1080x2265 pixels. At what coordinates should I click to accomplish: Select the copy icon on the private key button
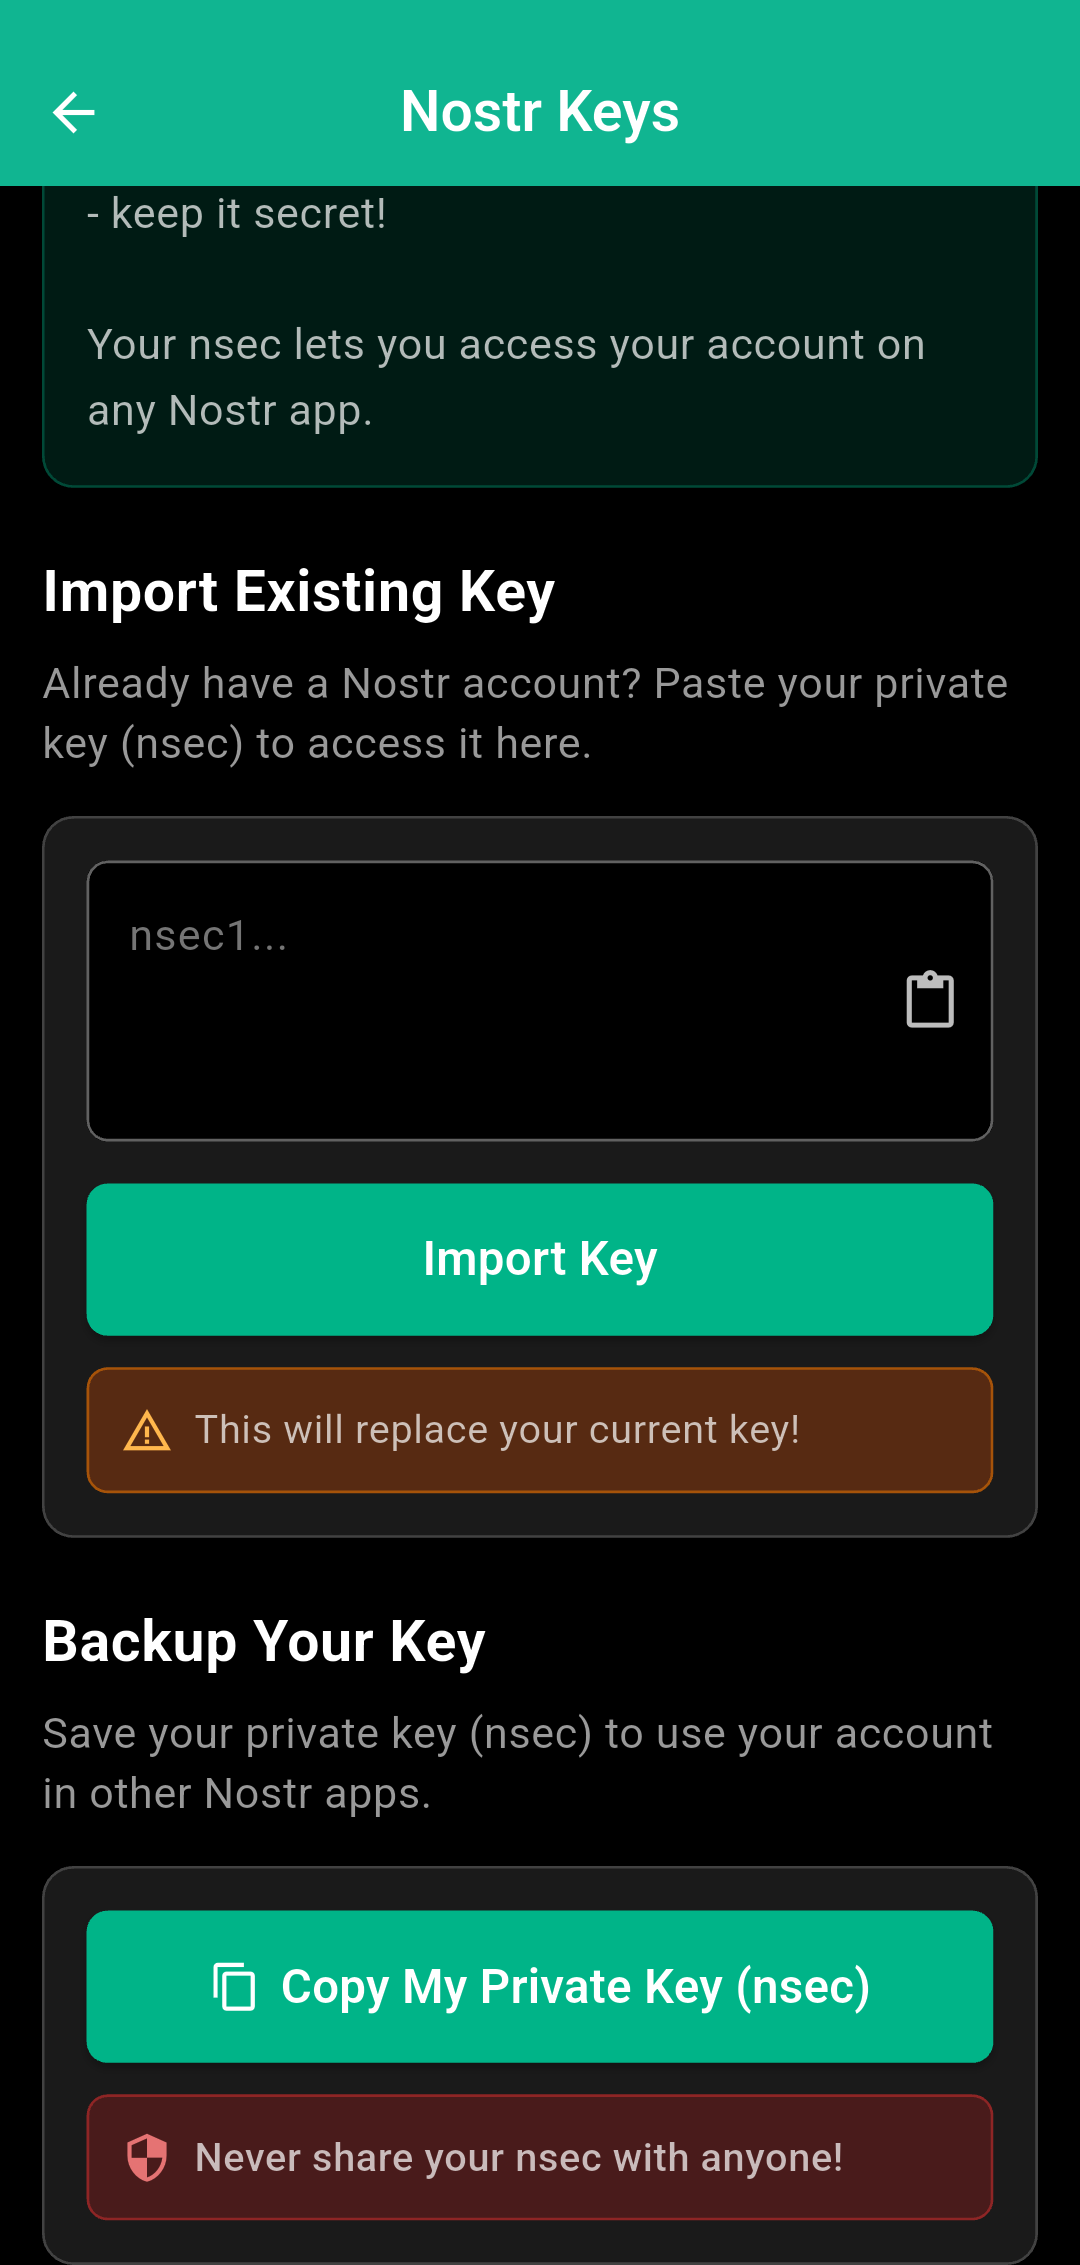click(235, 1985)
